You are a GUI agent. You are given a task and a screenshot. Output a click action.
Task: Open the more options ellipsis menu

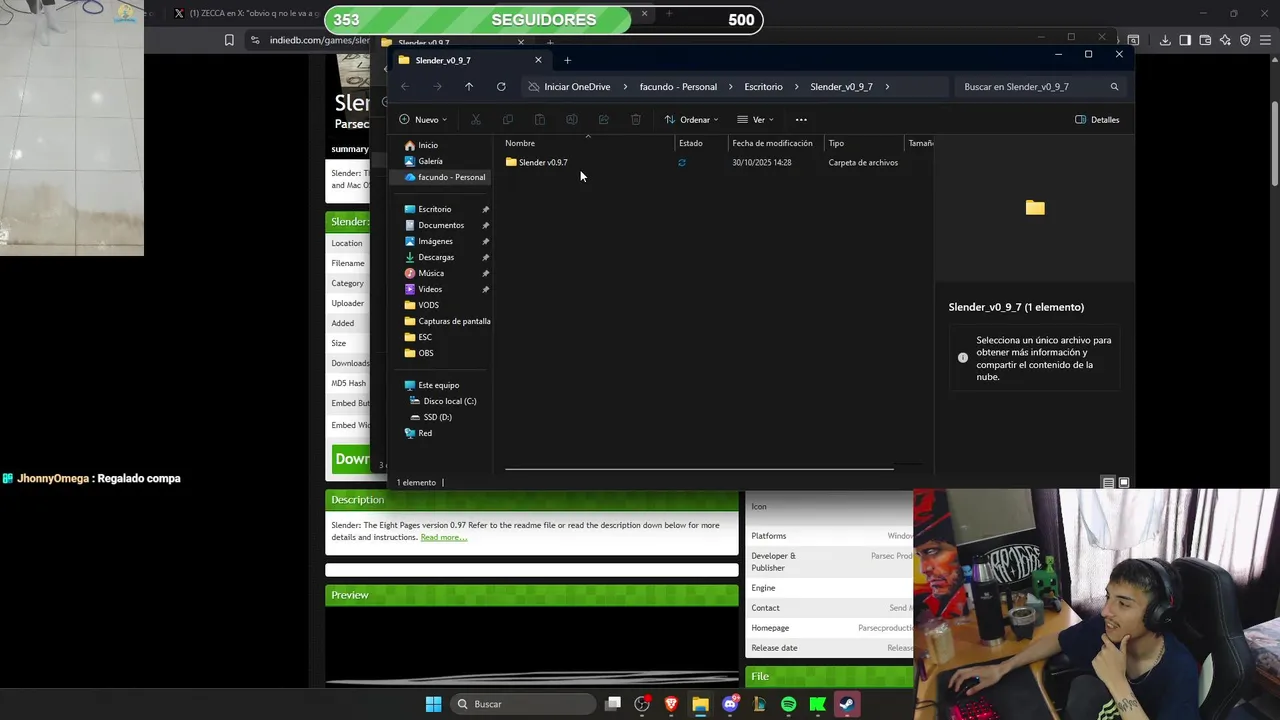(x=801, y=120)
